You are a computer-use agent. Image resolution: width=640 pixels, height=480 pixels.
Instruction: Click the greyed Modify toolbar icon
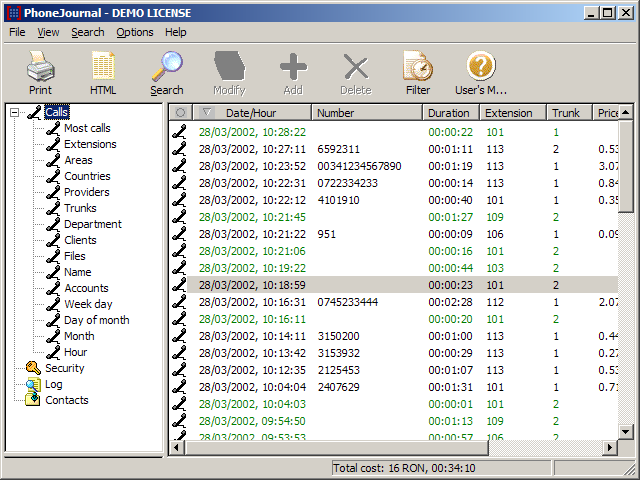pos(229,66)
